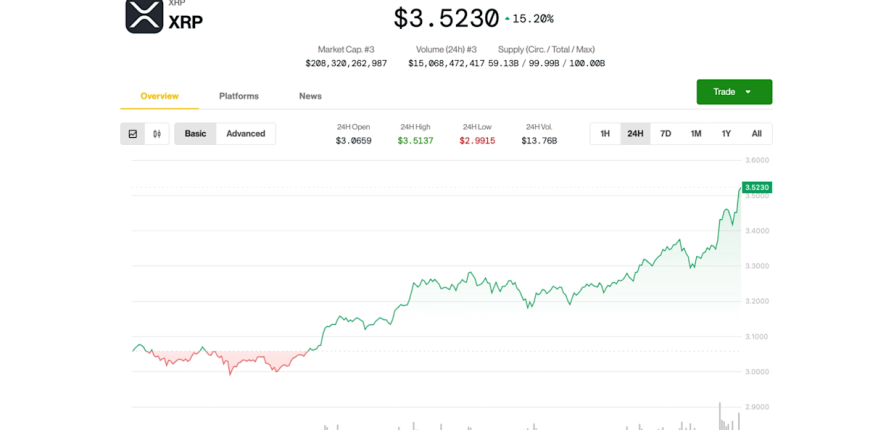Select the Basic chart mode
Viewport: 870px width, 430px height.
(195, 134)
